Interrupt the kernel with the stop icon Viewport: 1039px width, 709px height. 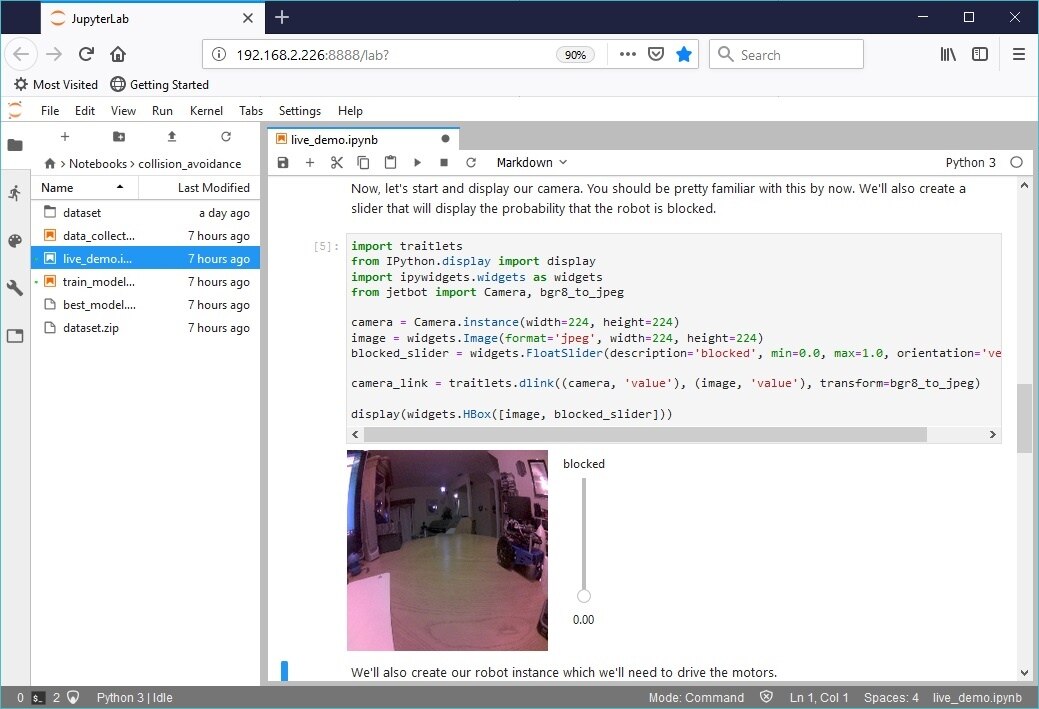(x=444, y=162)
